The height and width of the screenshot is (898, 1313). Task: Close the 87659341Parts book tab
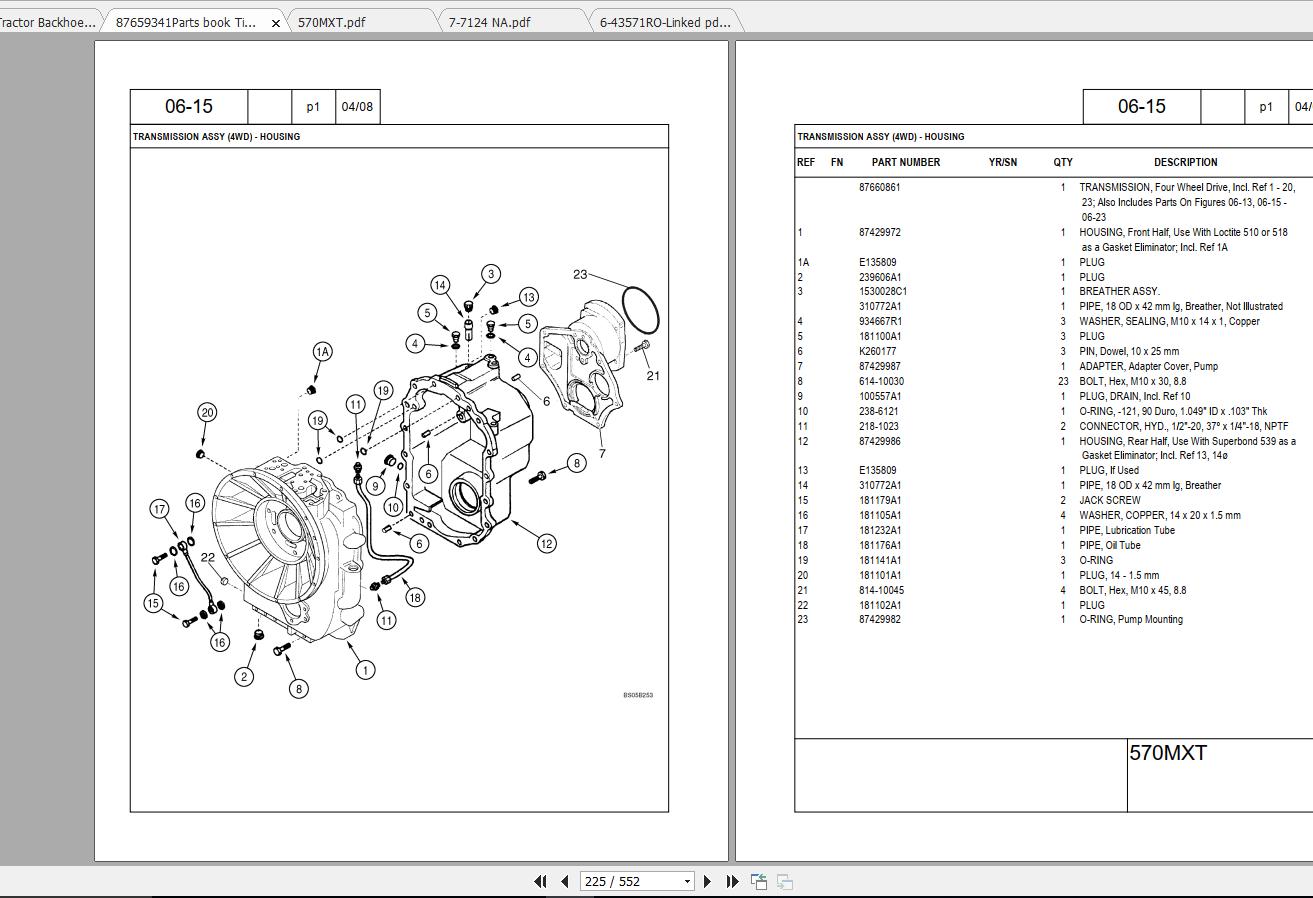(276, 23)
